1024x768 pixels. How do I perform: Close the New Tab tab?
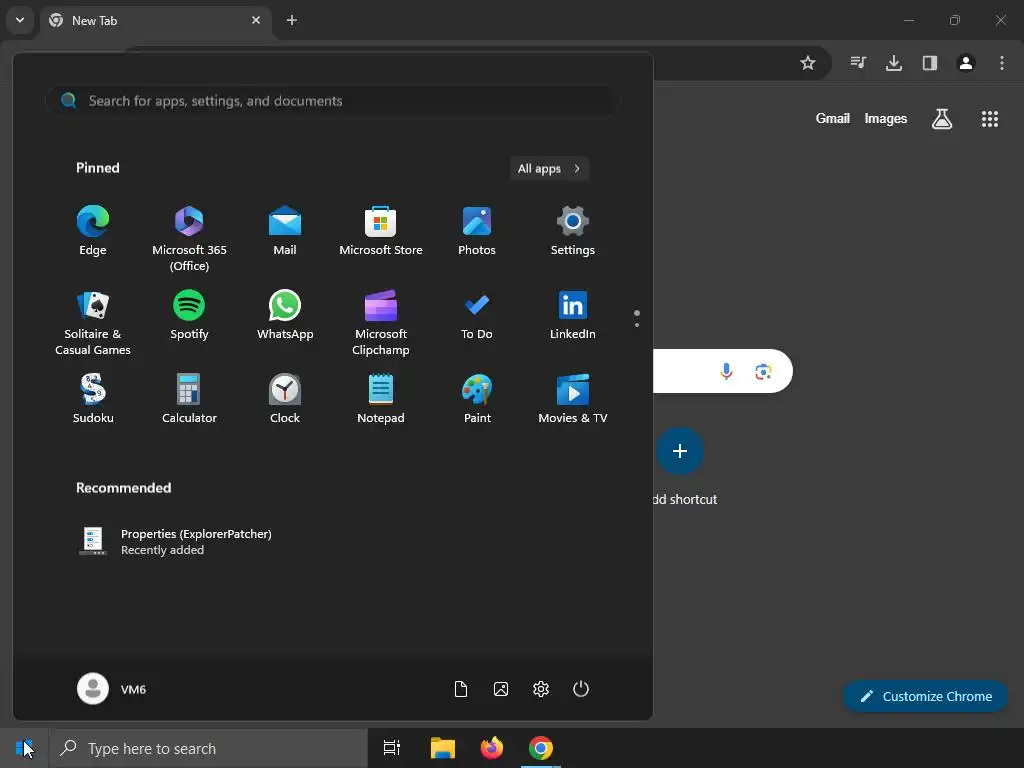(x=256, y=20)
